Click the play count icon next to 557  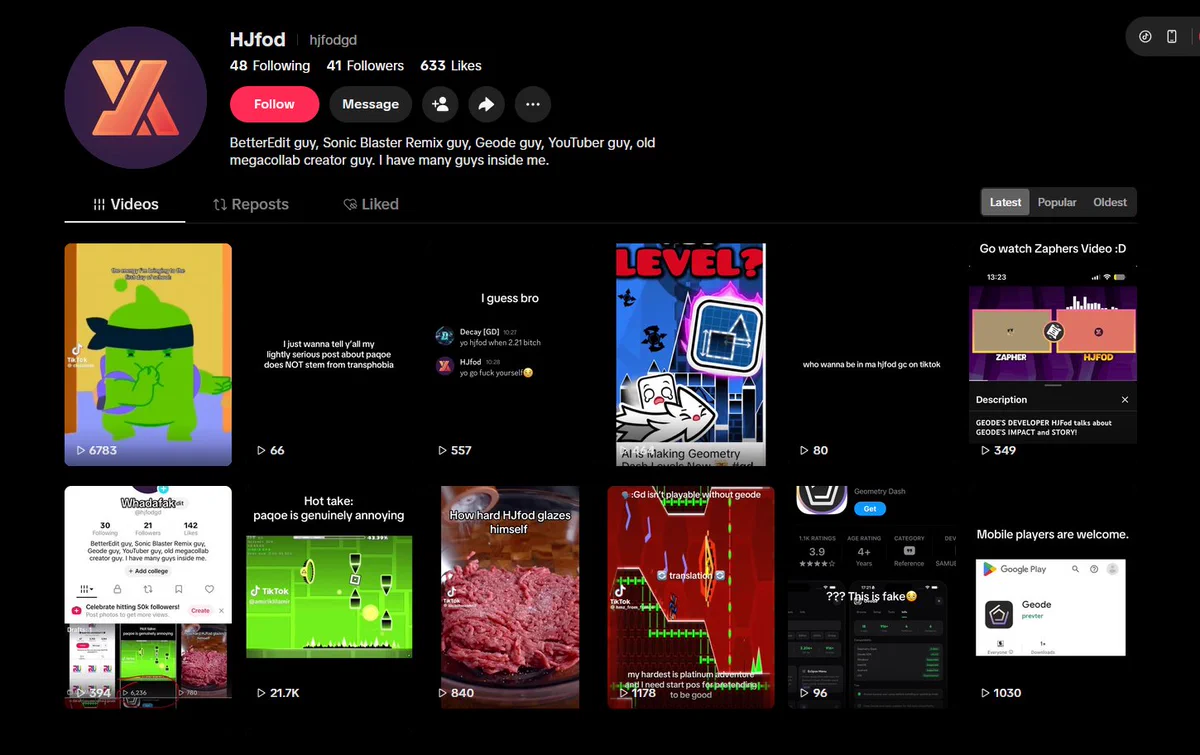(443, 451)
